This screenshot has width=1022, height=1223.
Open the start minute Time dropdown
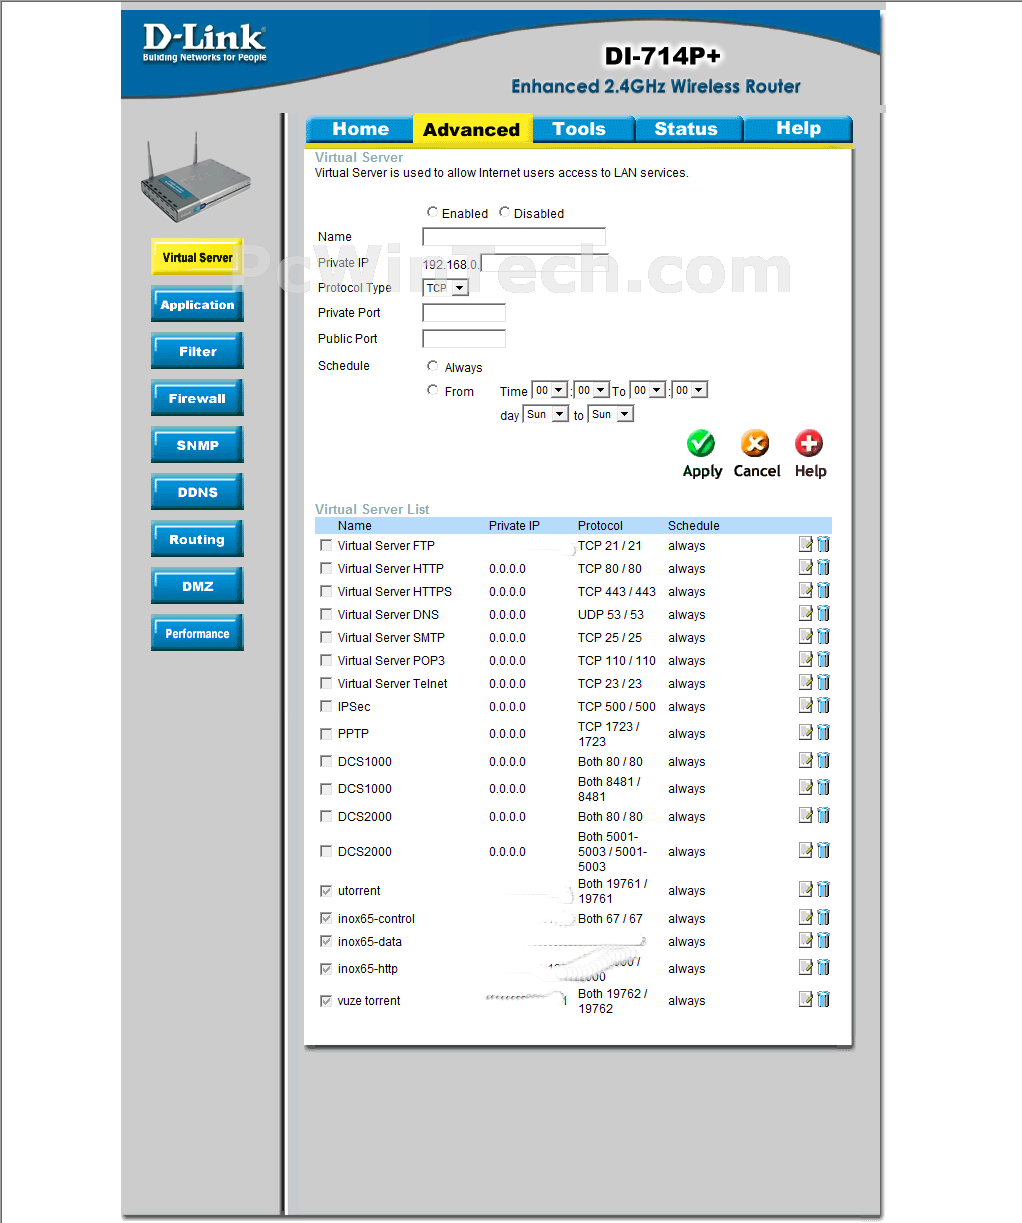[x=591, y=390]
